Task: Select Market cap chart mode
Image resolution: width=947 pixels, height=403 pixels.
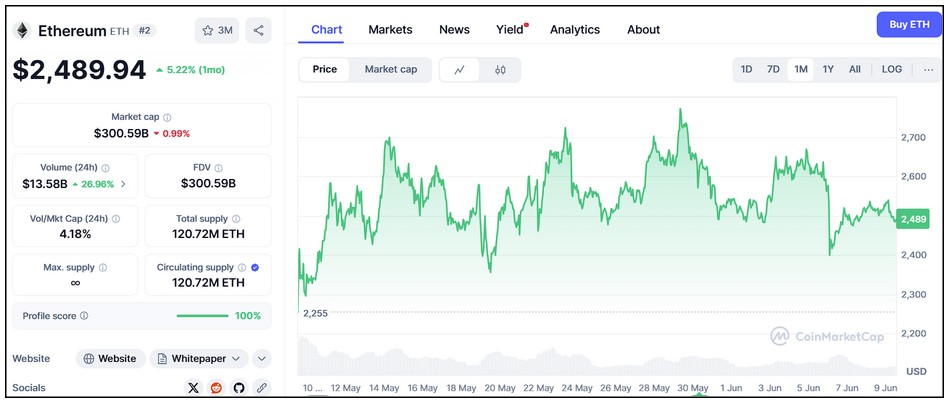Action: point(391,69)
